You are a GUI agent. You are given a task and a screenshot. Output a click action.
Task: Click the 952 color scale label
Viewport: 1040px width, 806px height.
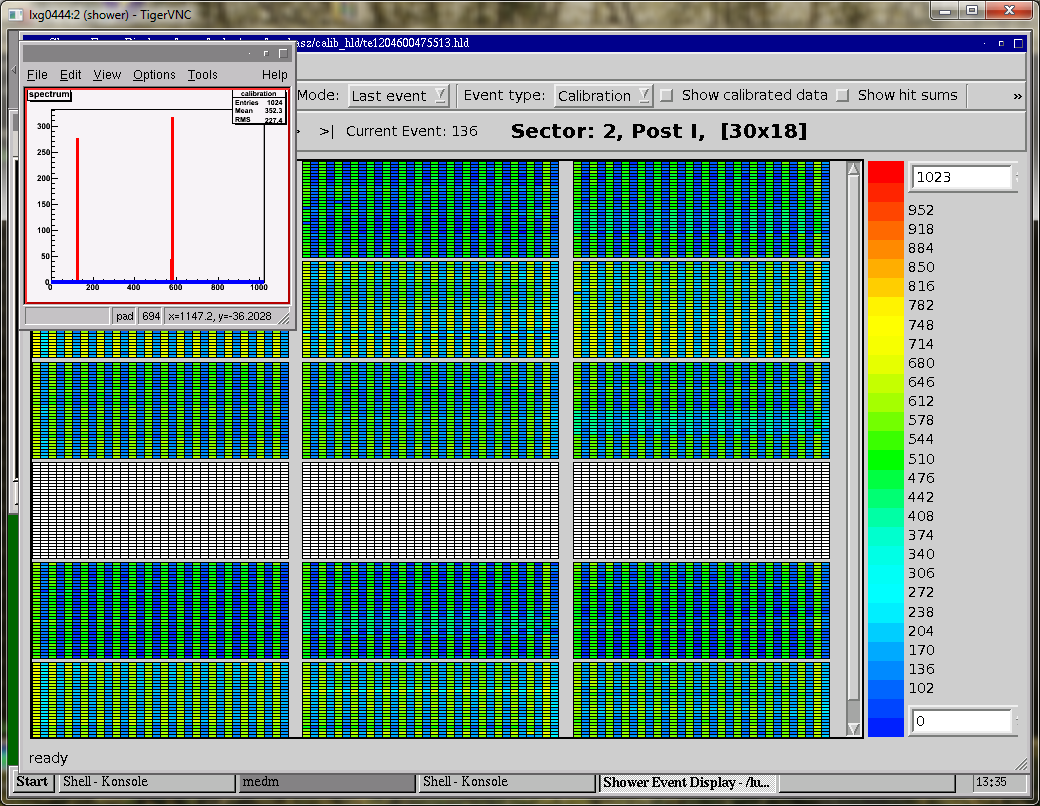[921, 210]
